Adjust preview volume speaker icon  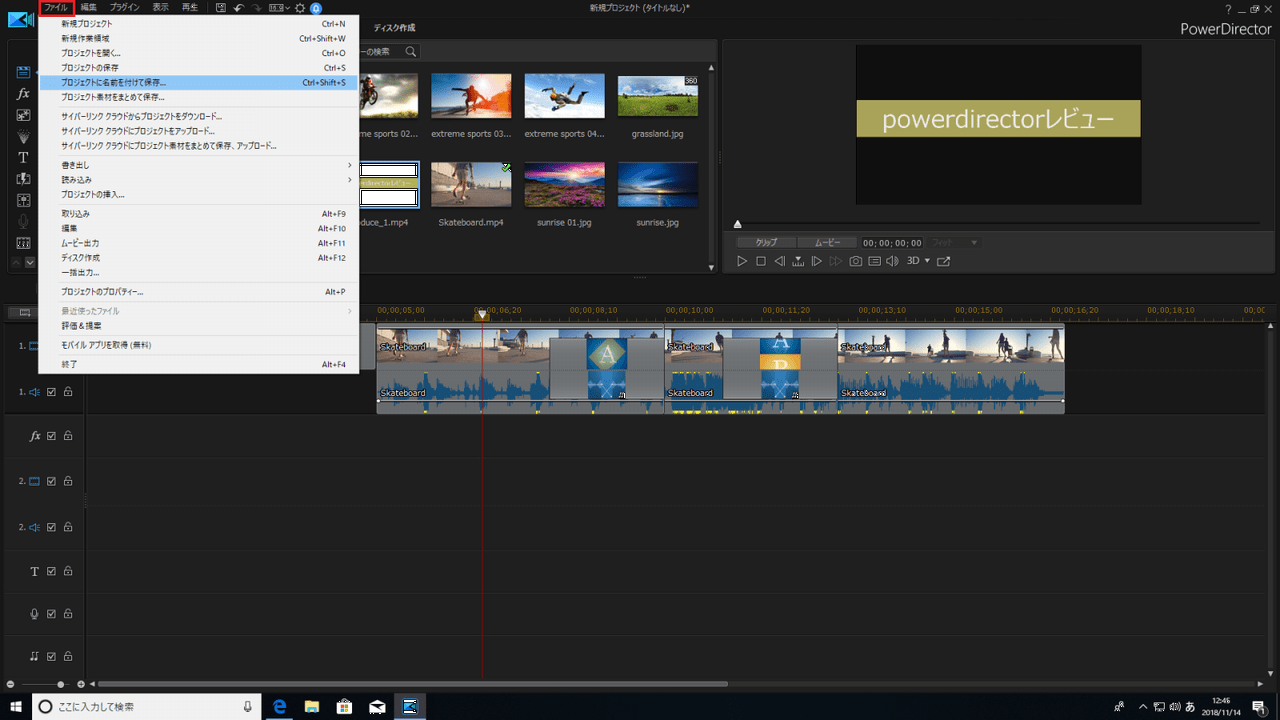pos(892,261)
